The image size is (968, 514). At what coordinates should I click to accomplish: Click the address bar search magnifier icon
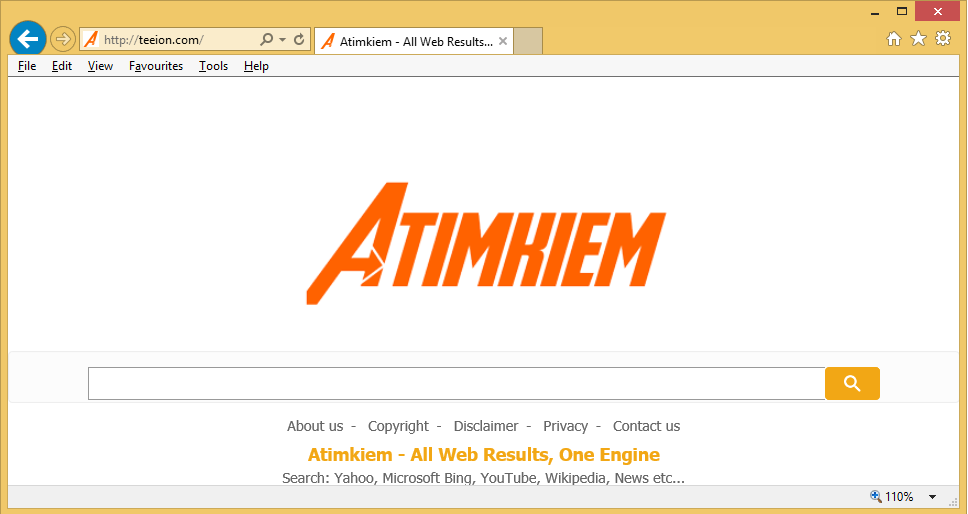point(267,39)
